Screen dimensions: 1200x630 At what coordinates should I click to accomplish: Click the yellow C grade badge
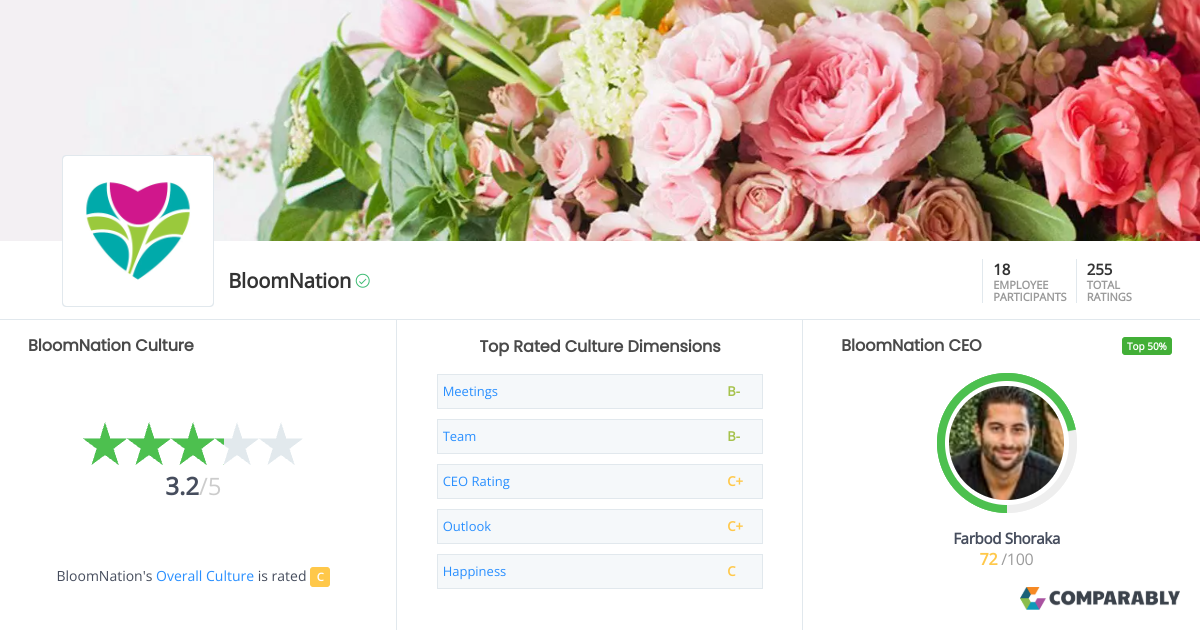click(x=320, y=577)
